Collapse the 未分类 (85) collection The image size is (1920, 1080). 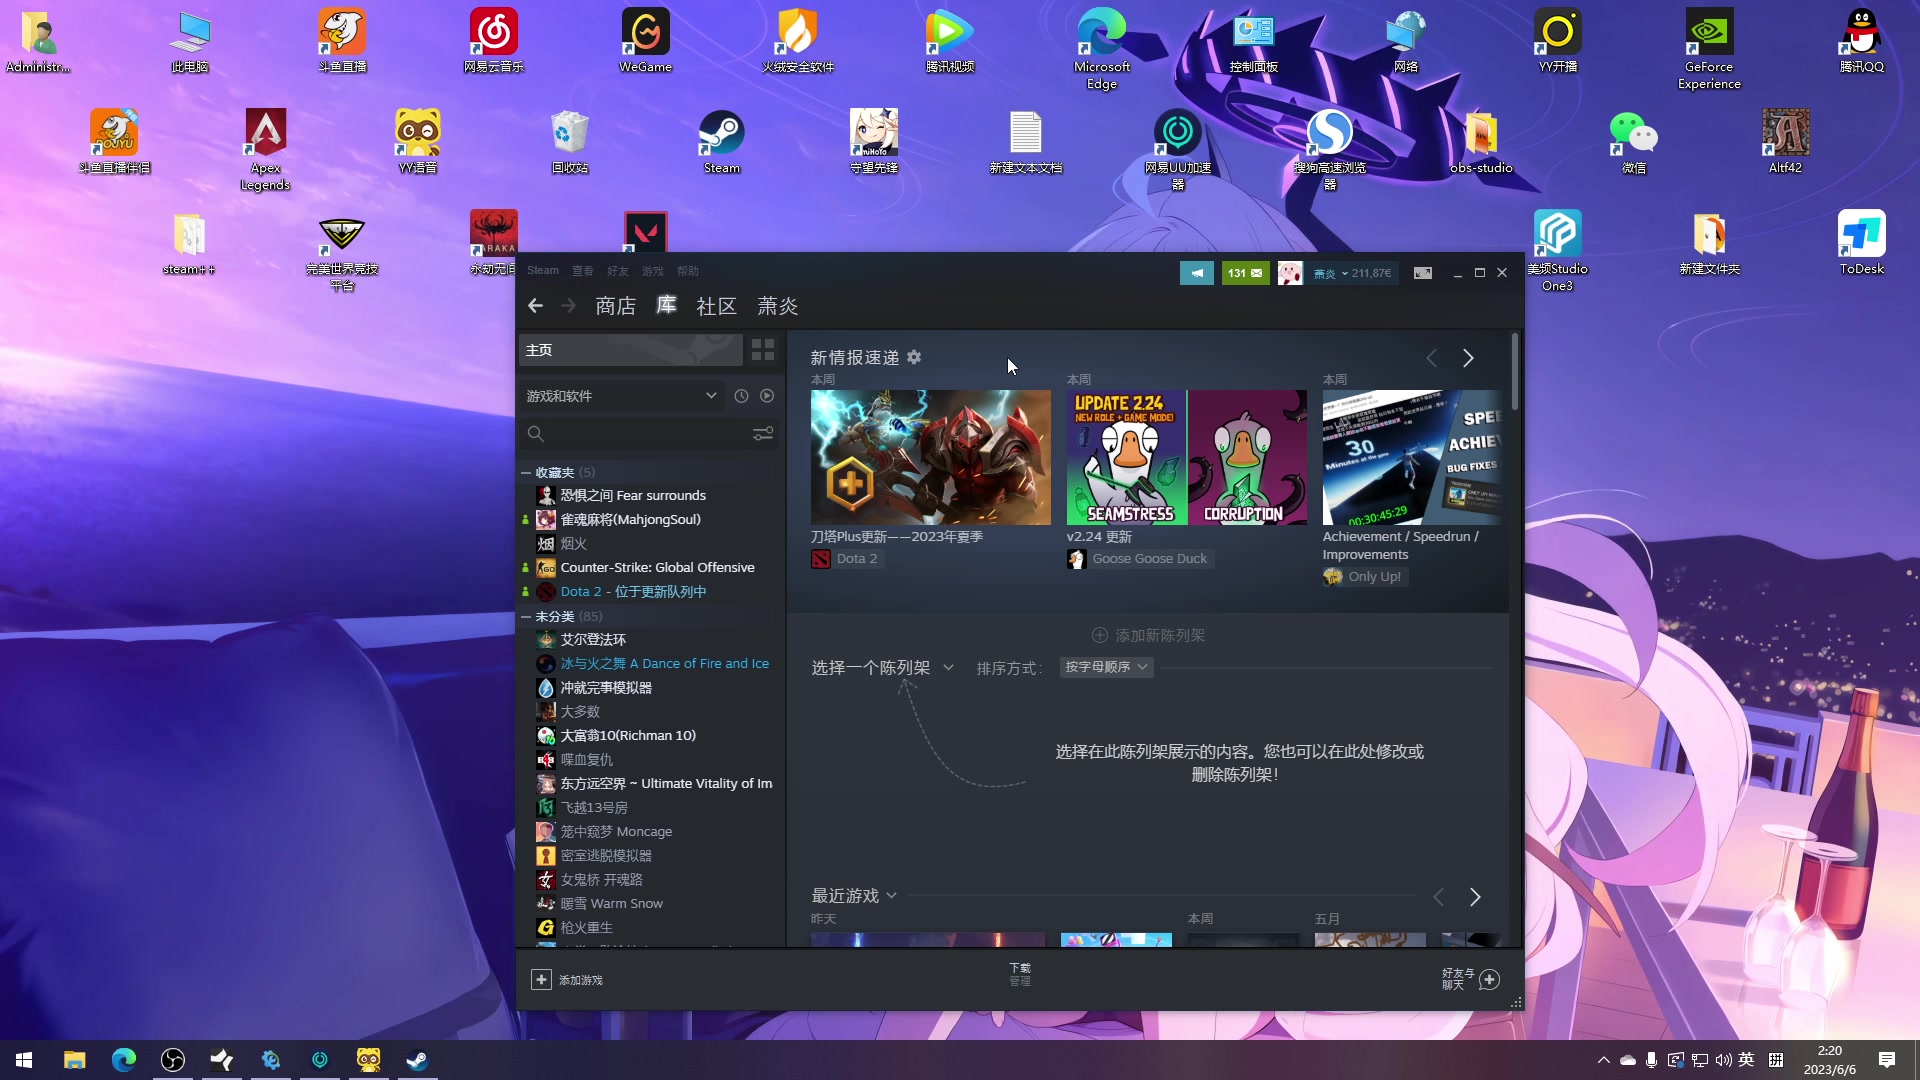pos(527,616)
